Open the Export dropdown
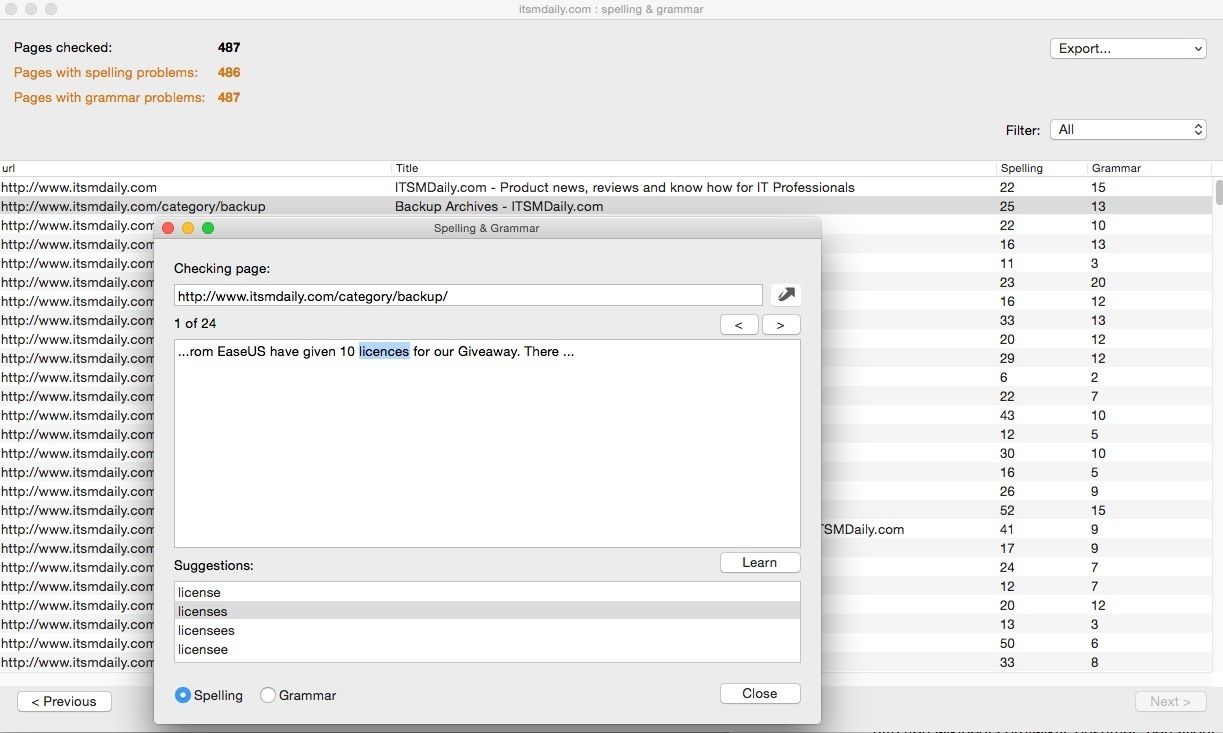This screenshot has height=733, width=1223. (x=1128, y=48)
